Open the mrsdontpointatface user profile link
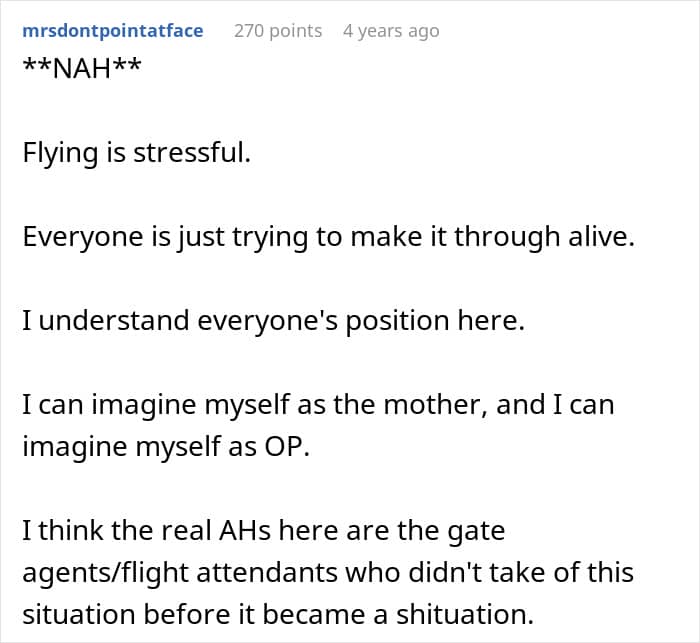The height and width of the screenshot is (643, 700). 113,31
